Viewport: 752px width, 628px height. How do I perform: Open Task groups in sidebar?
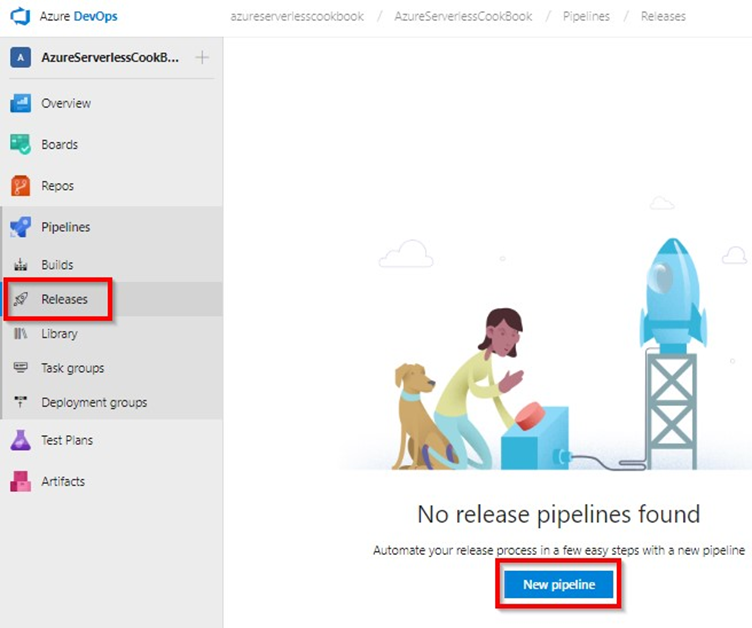tap(72, 368)
